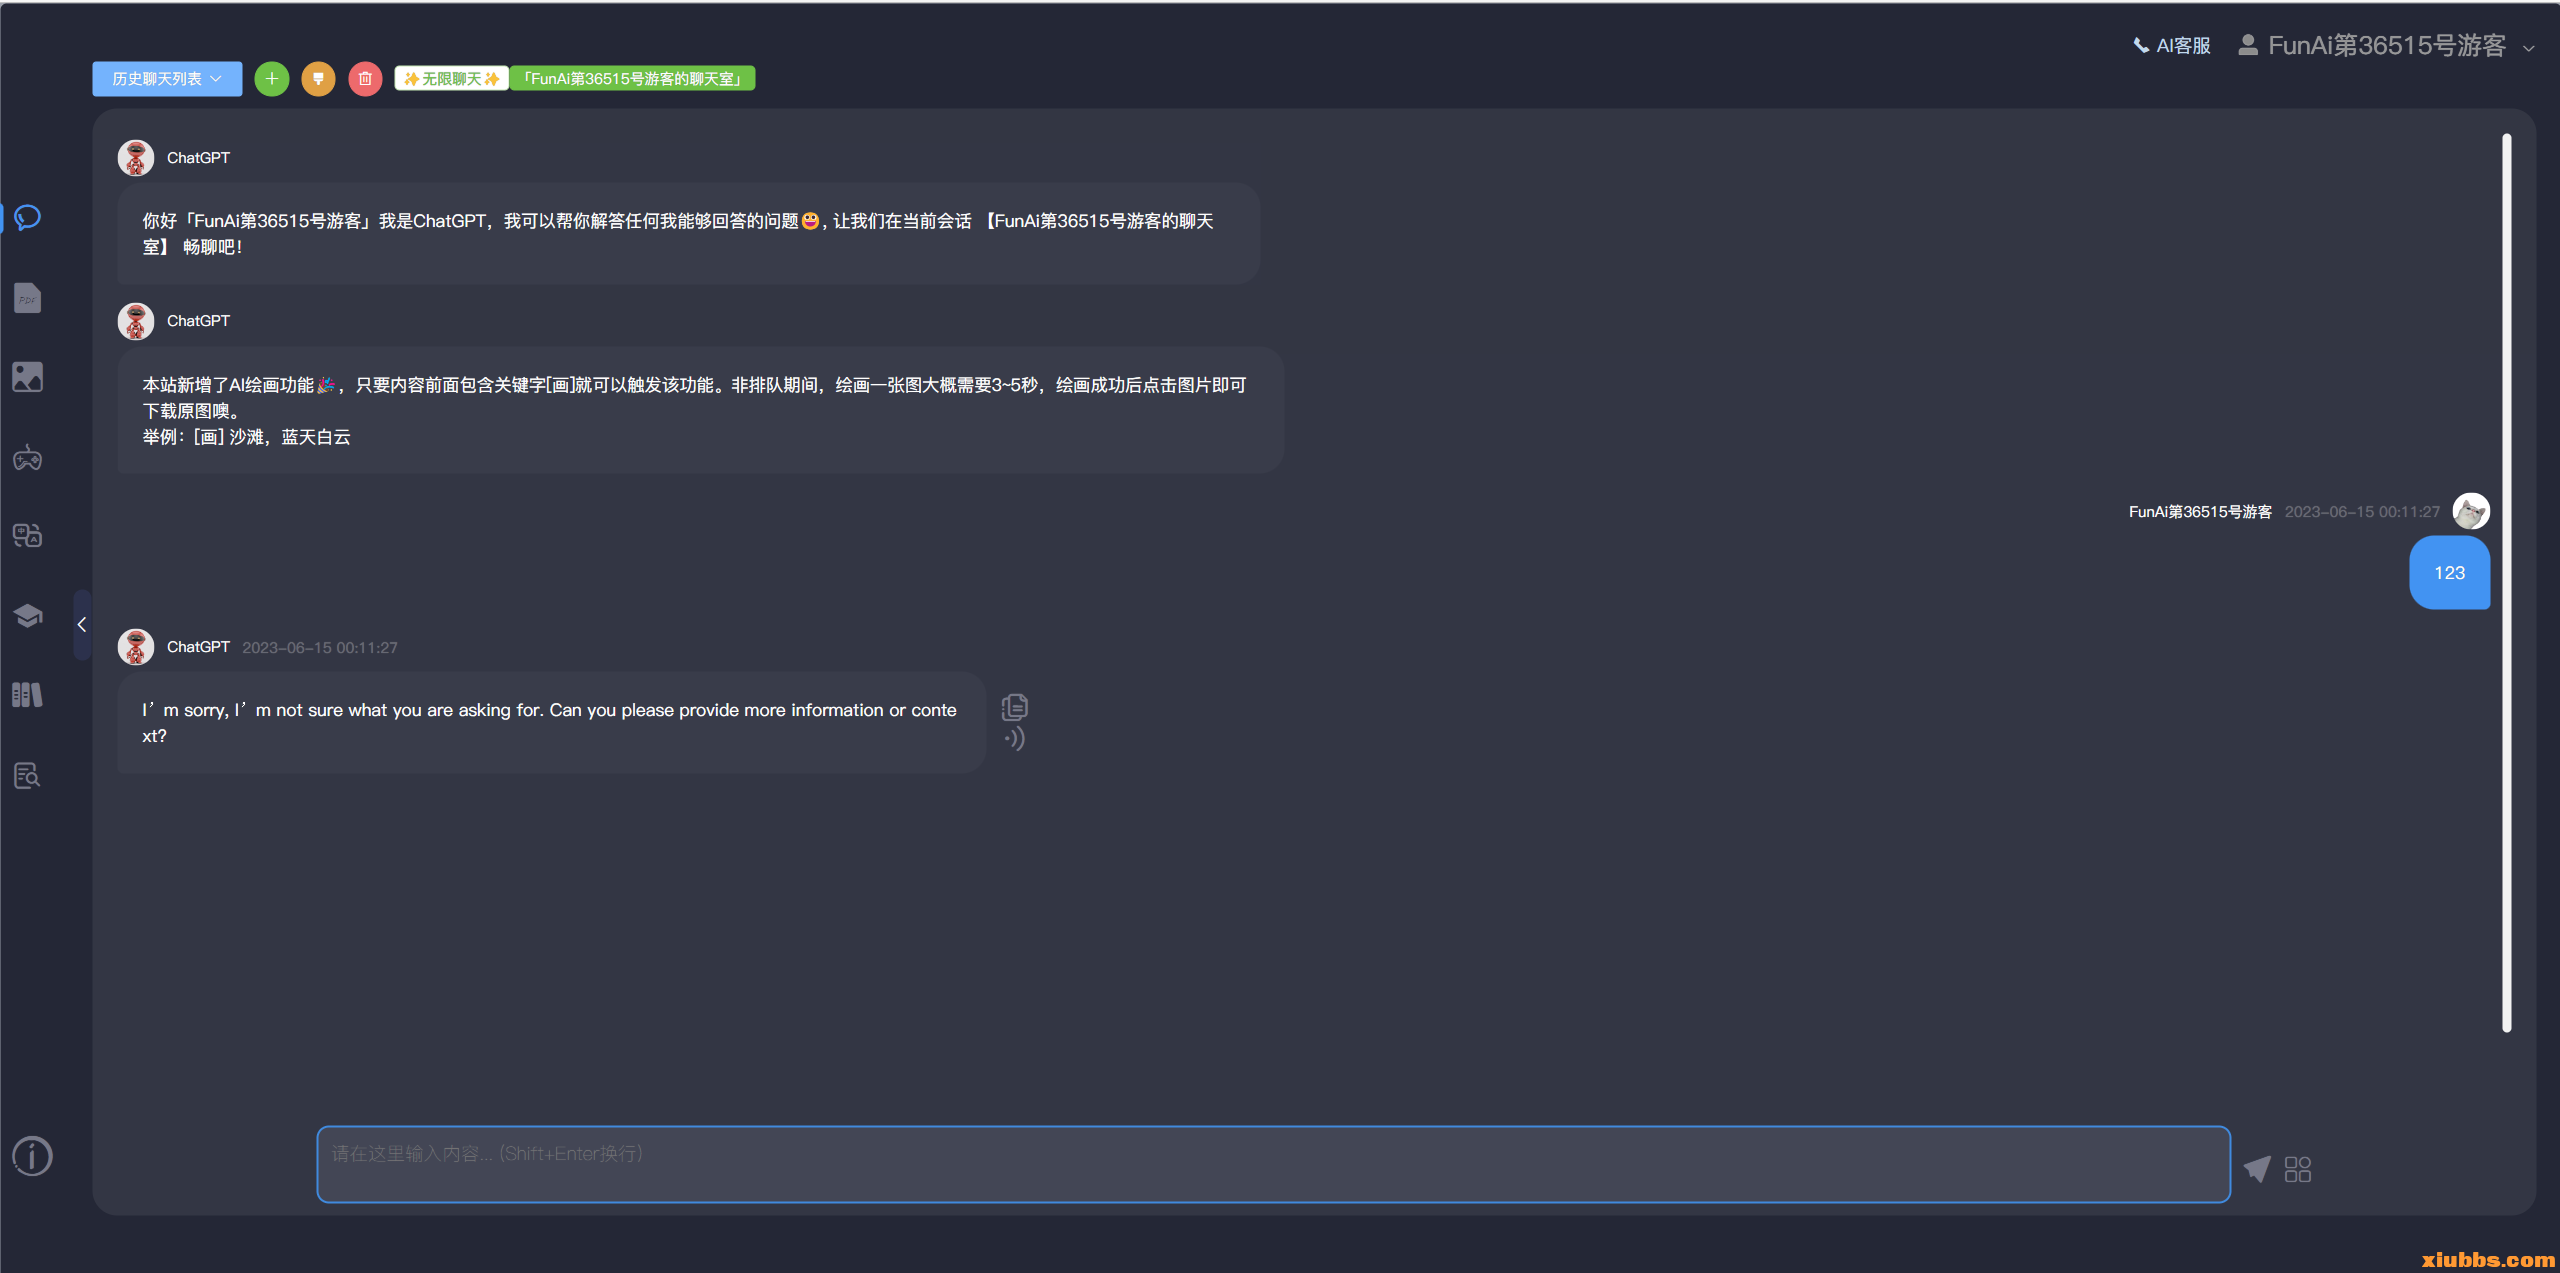Open the document search sidebar icon
The image size is (2560, 1273).
click(28, 775)
